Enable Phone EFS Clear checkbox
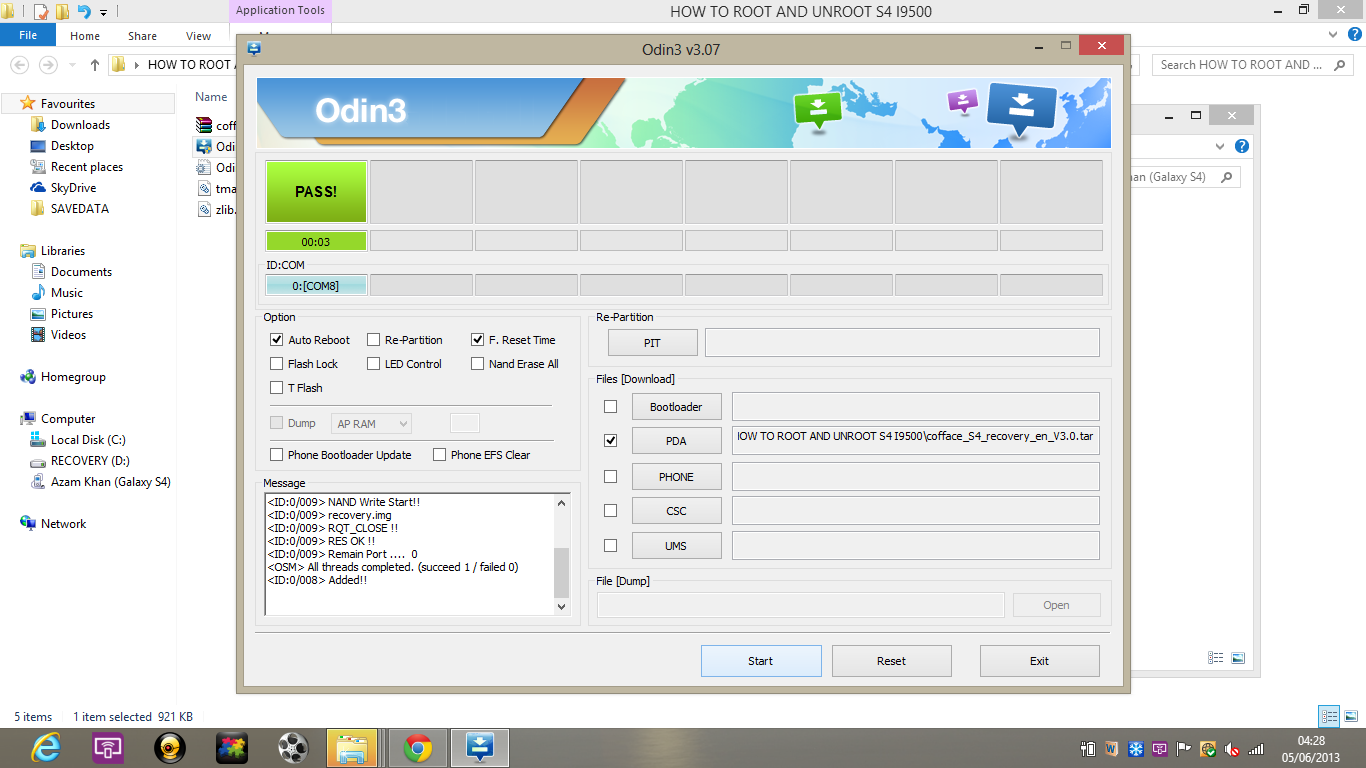This screenshot has width=1366, height=768. pos(440,455)
